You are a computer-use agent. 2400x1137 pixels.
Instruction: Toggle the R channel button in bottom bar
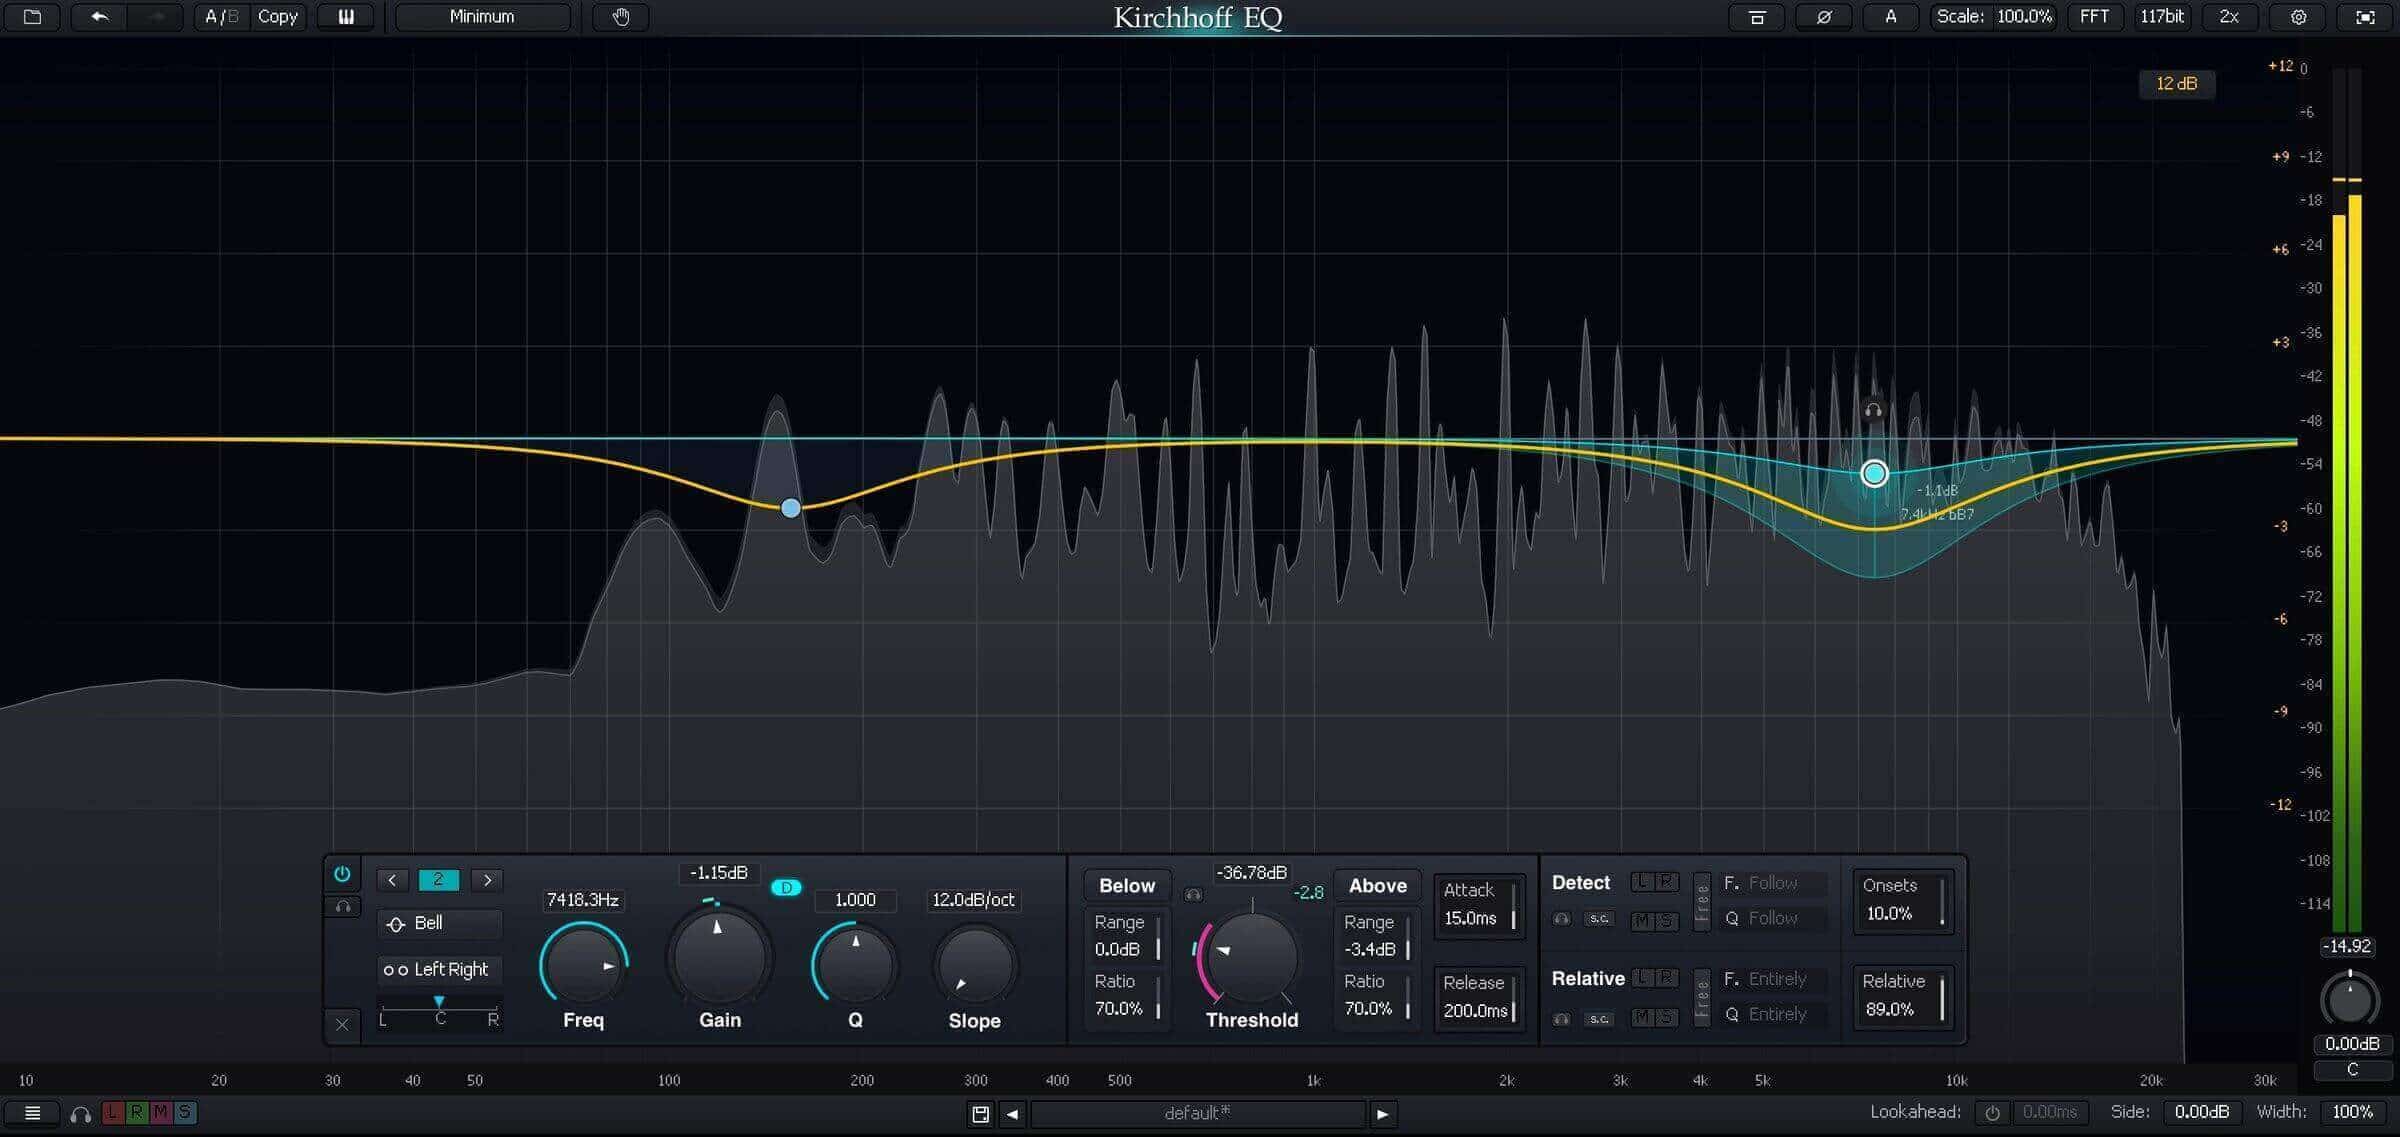pyautogui.click(x=136, y=1112)
